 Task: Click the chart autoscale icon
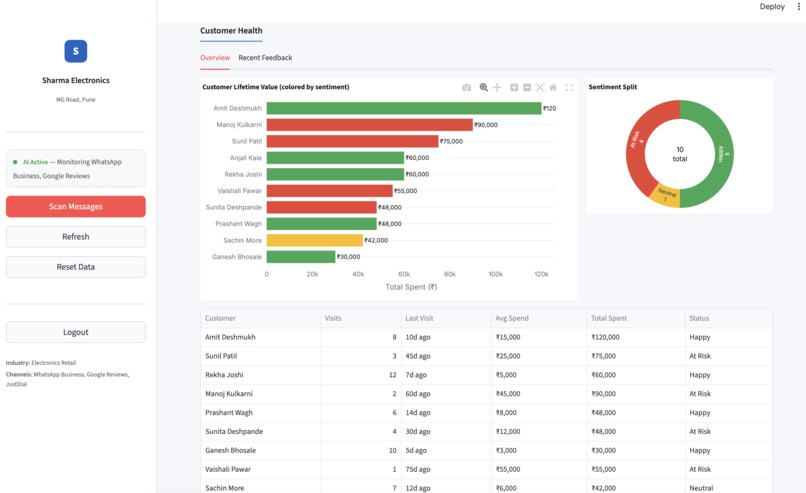point(540,87)
